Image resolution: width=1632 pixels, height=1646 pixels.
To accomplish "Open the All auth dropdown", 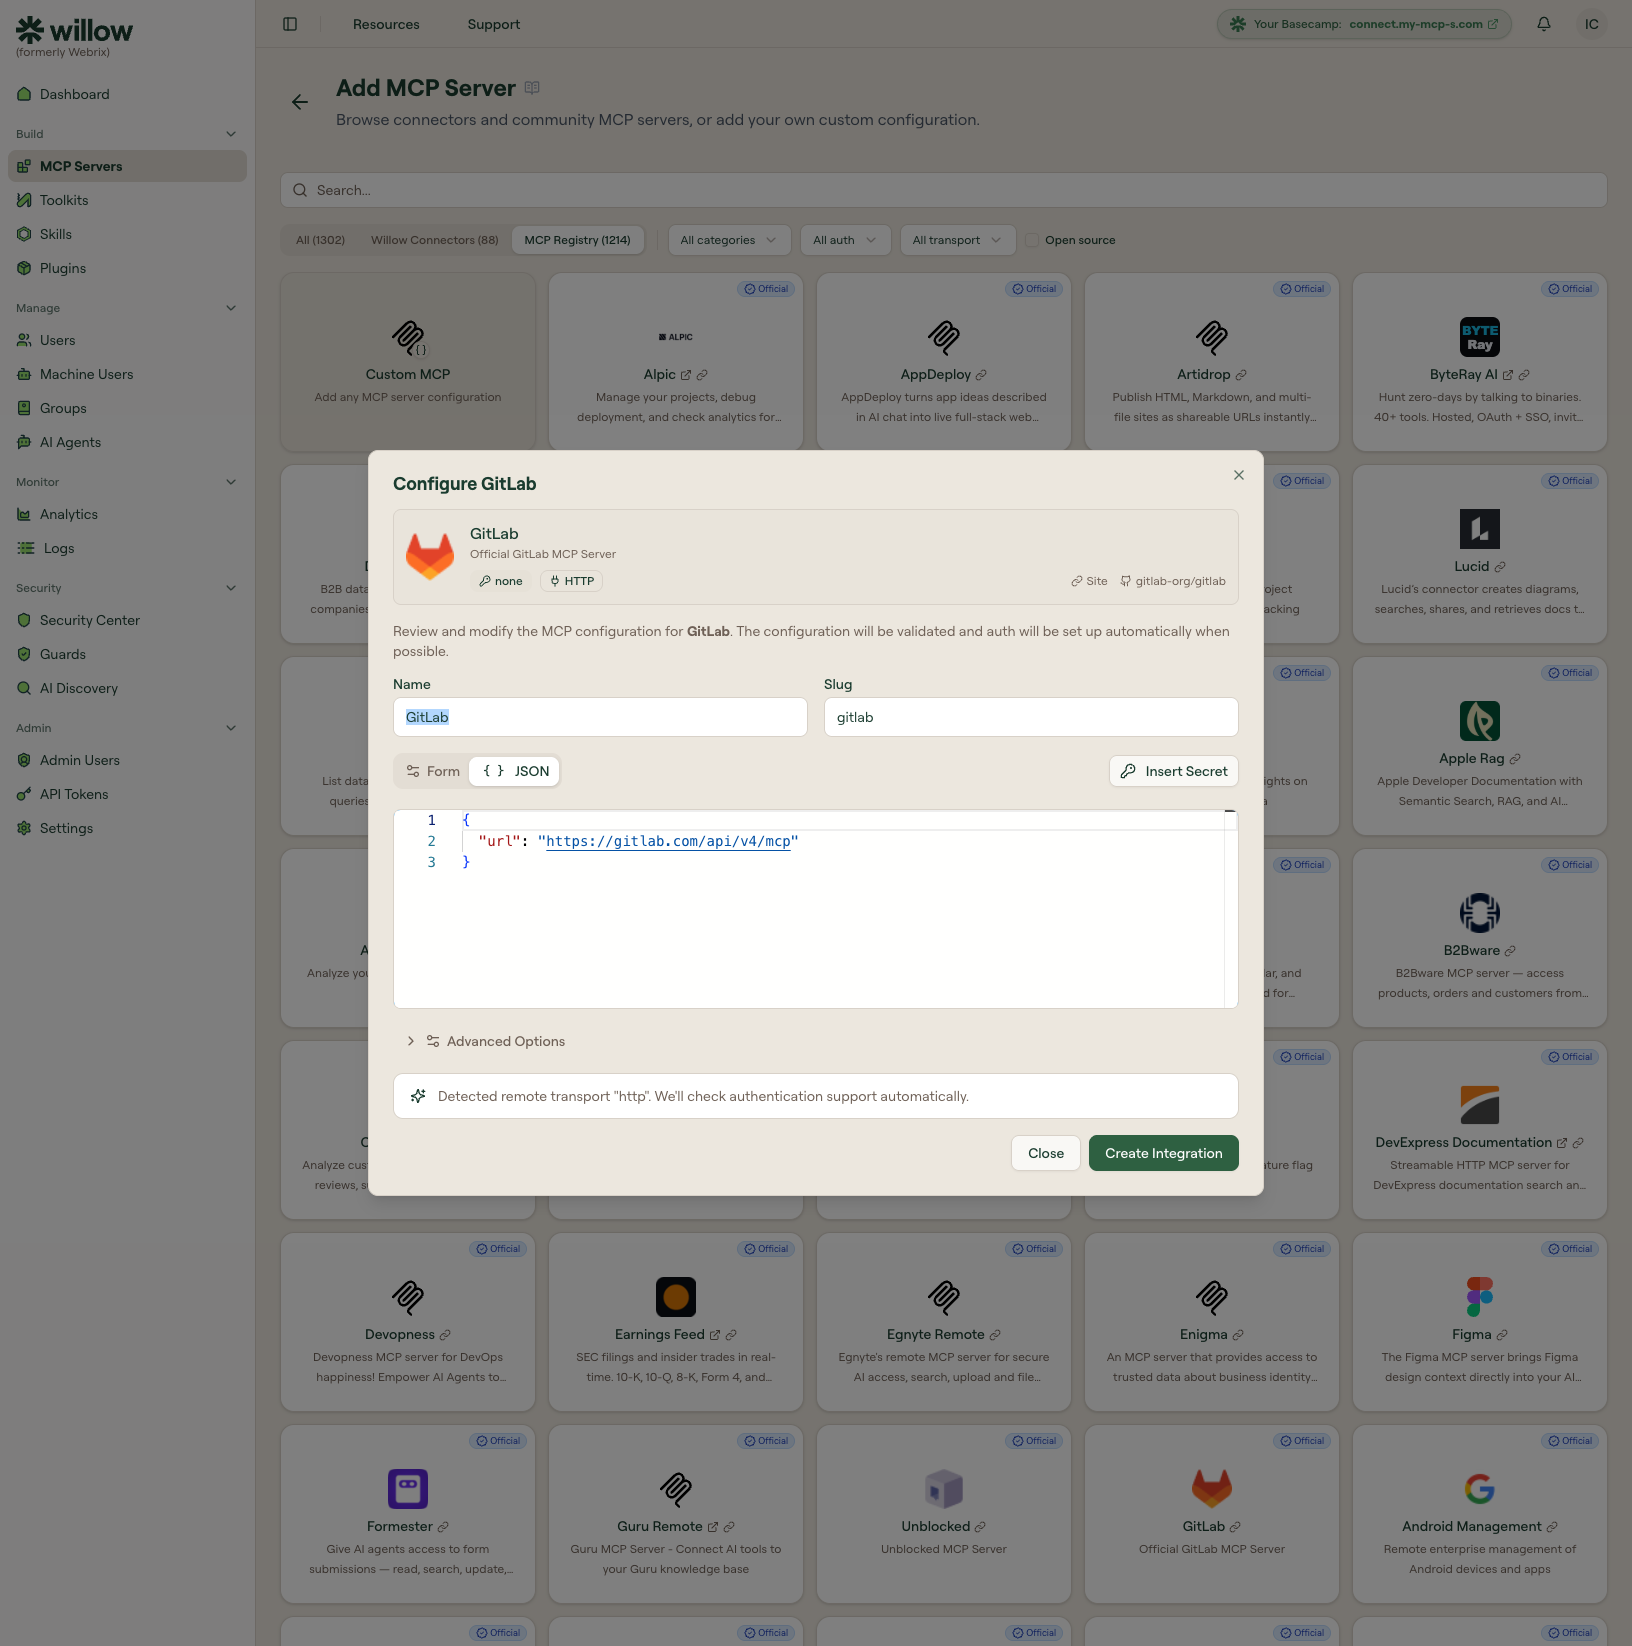I will (x=845, y=240).
